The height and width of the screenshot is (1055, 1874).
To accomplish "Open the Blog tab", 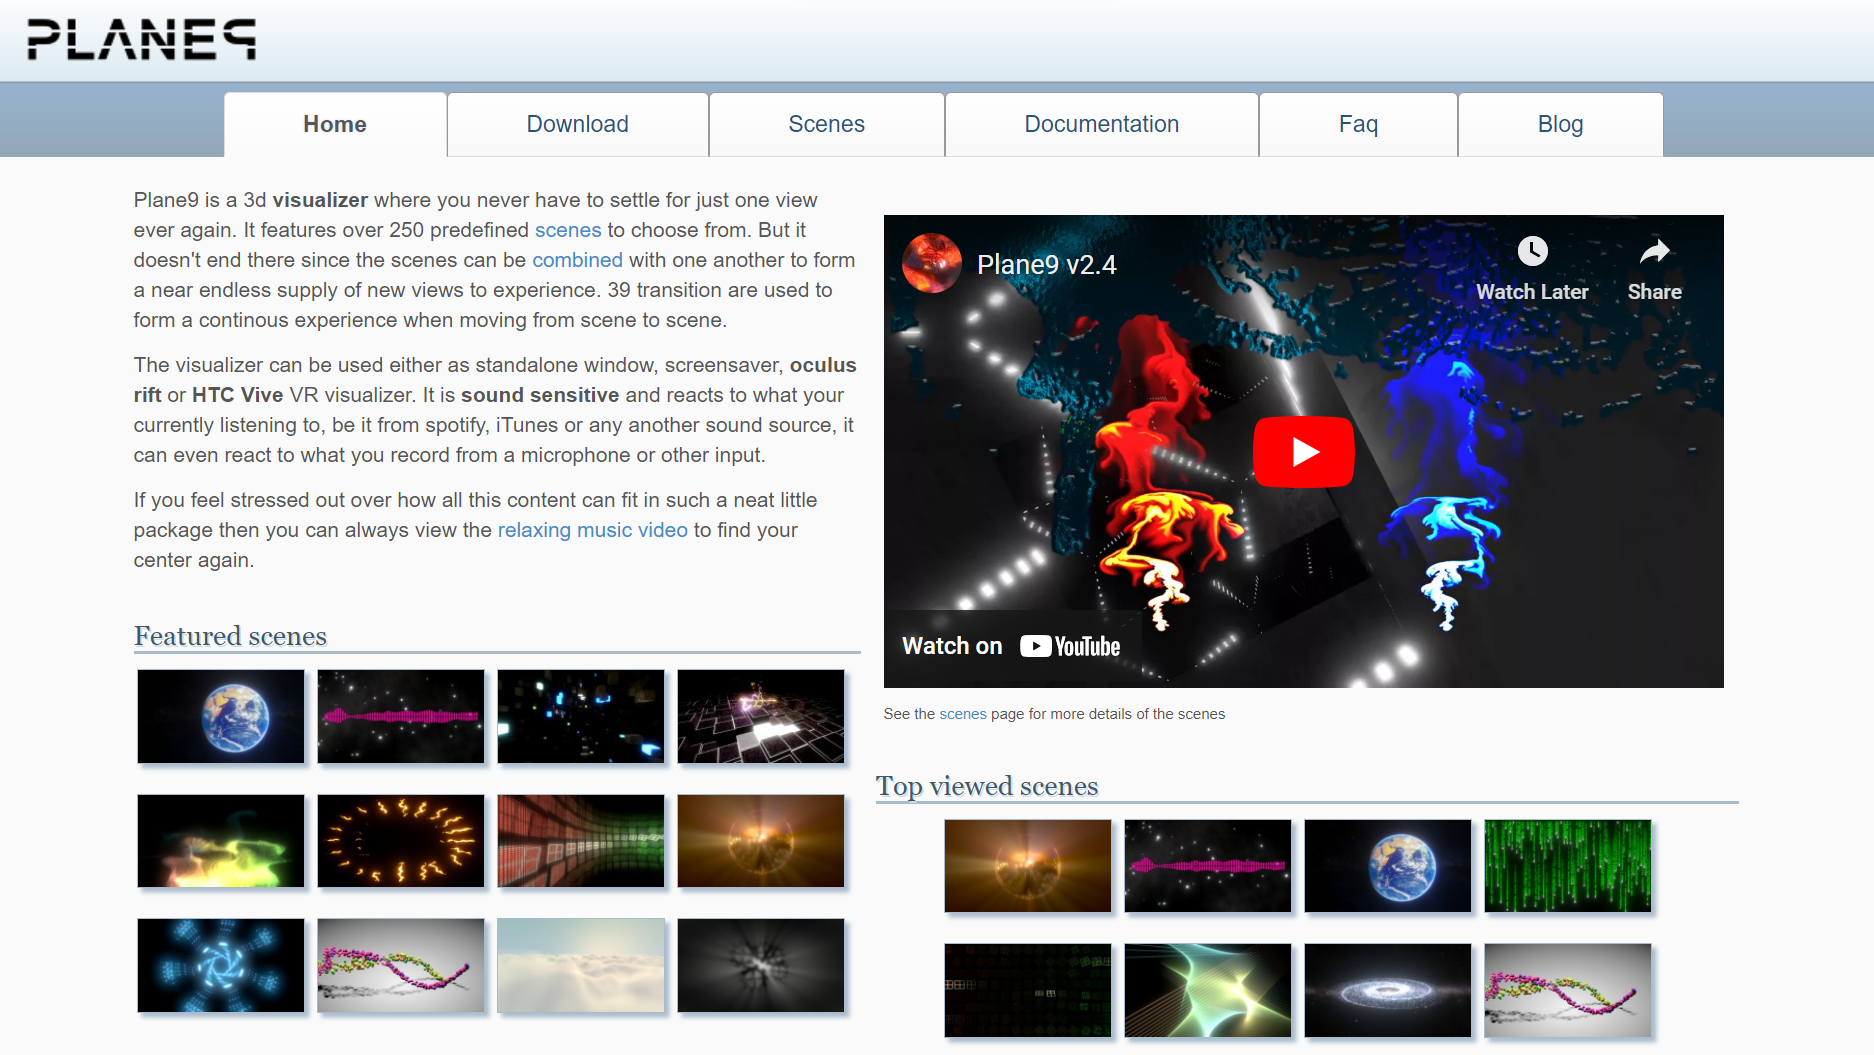I will (1560, 124).
